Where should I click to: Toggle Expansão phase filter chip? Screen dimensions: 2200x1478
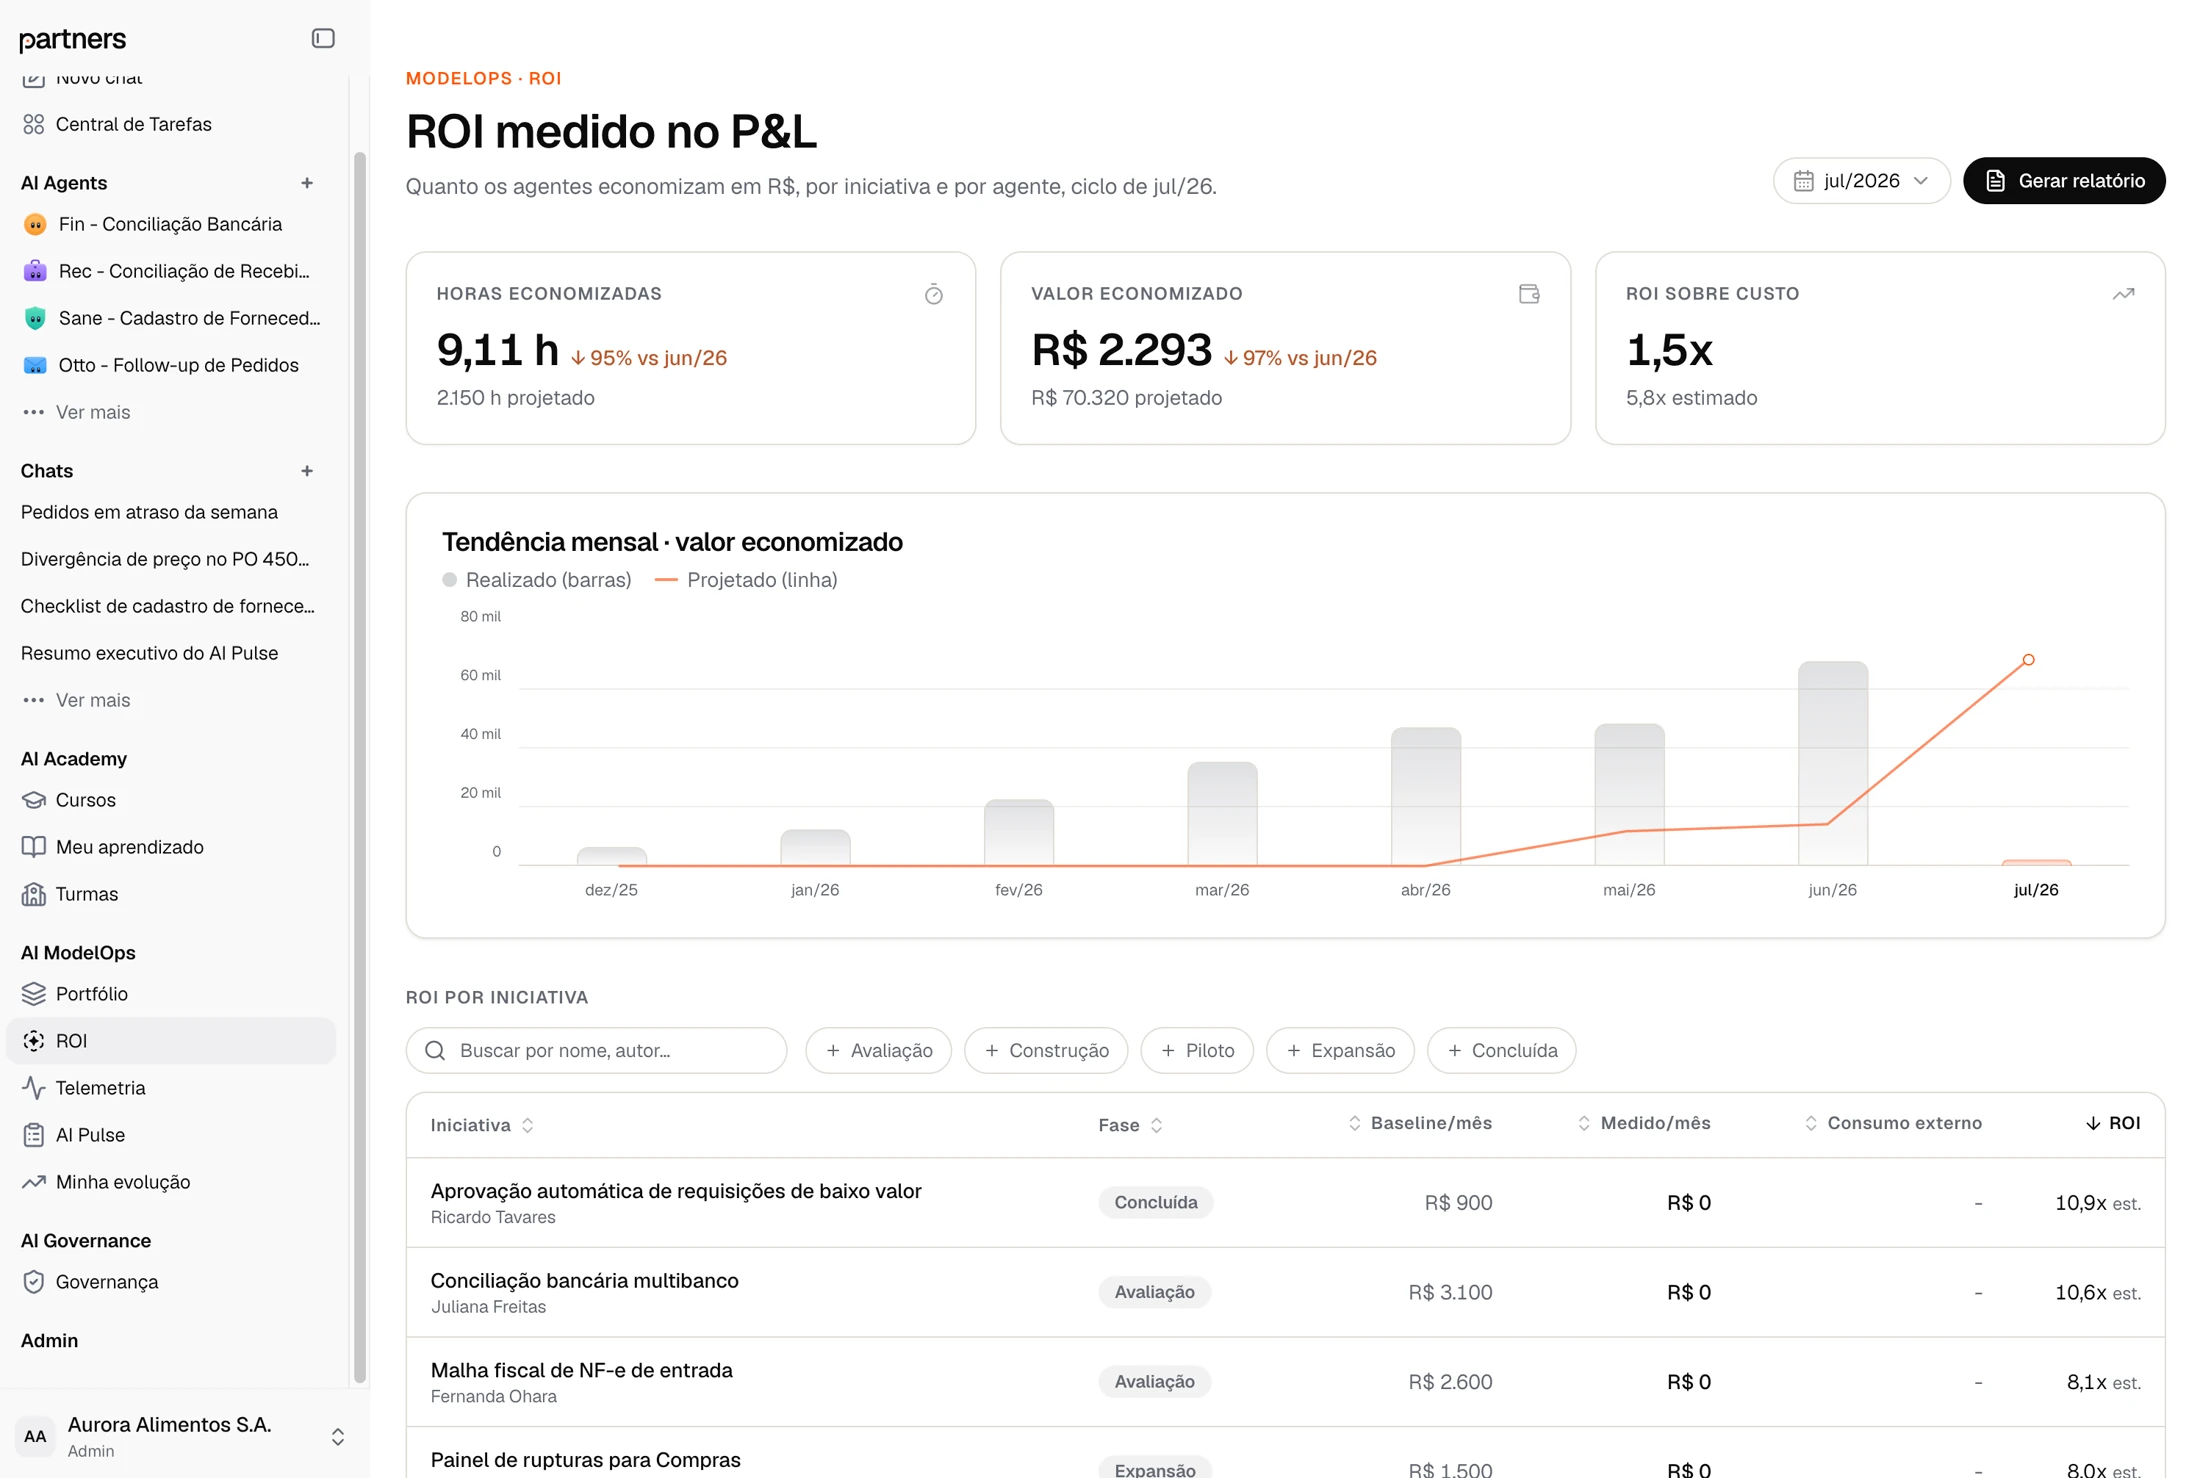coord(1340,1050)
